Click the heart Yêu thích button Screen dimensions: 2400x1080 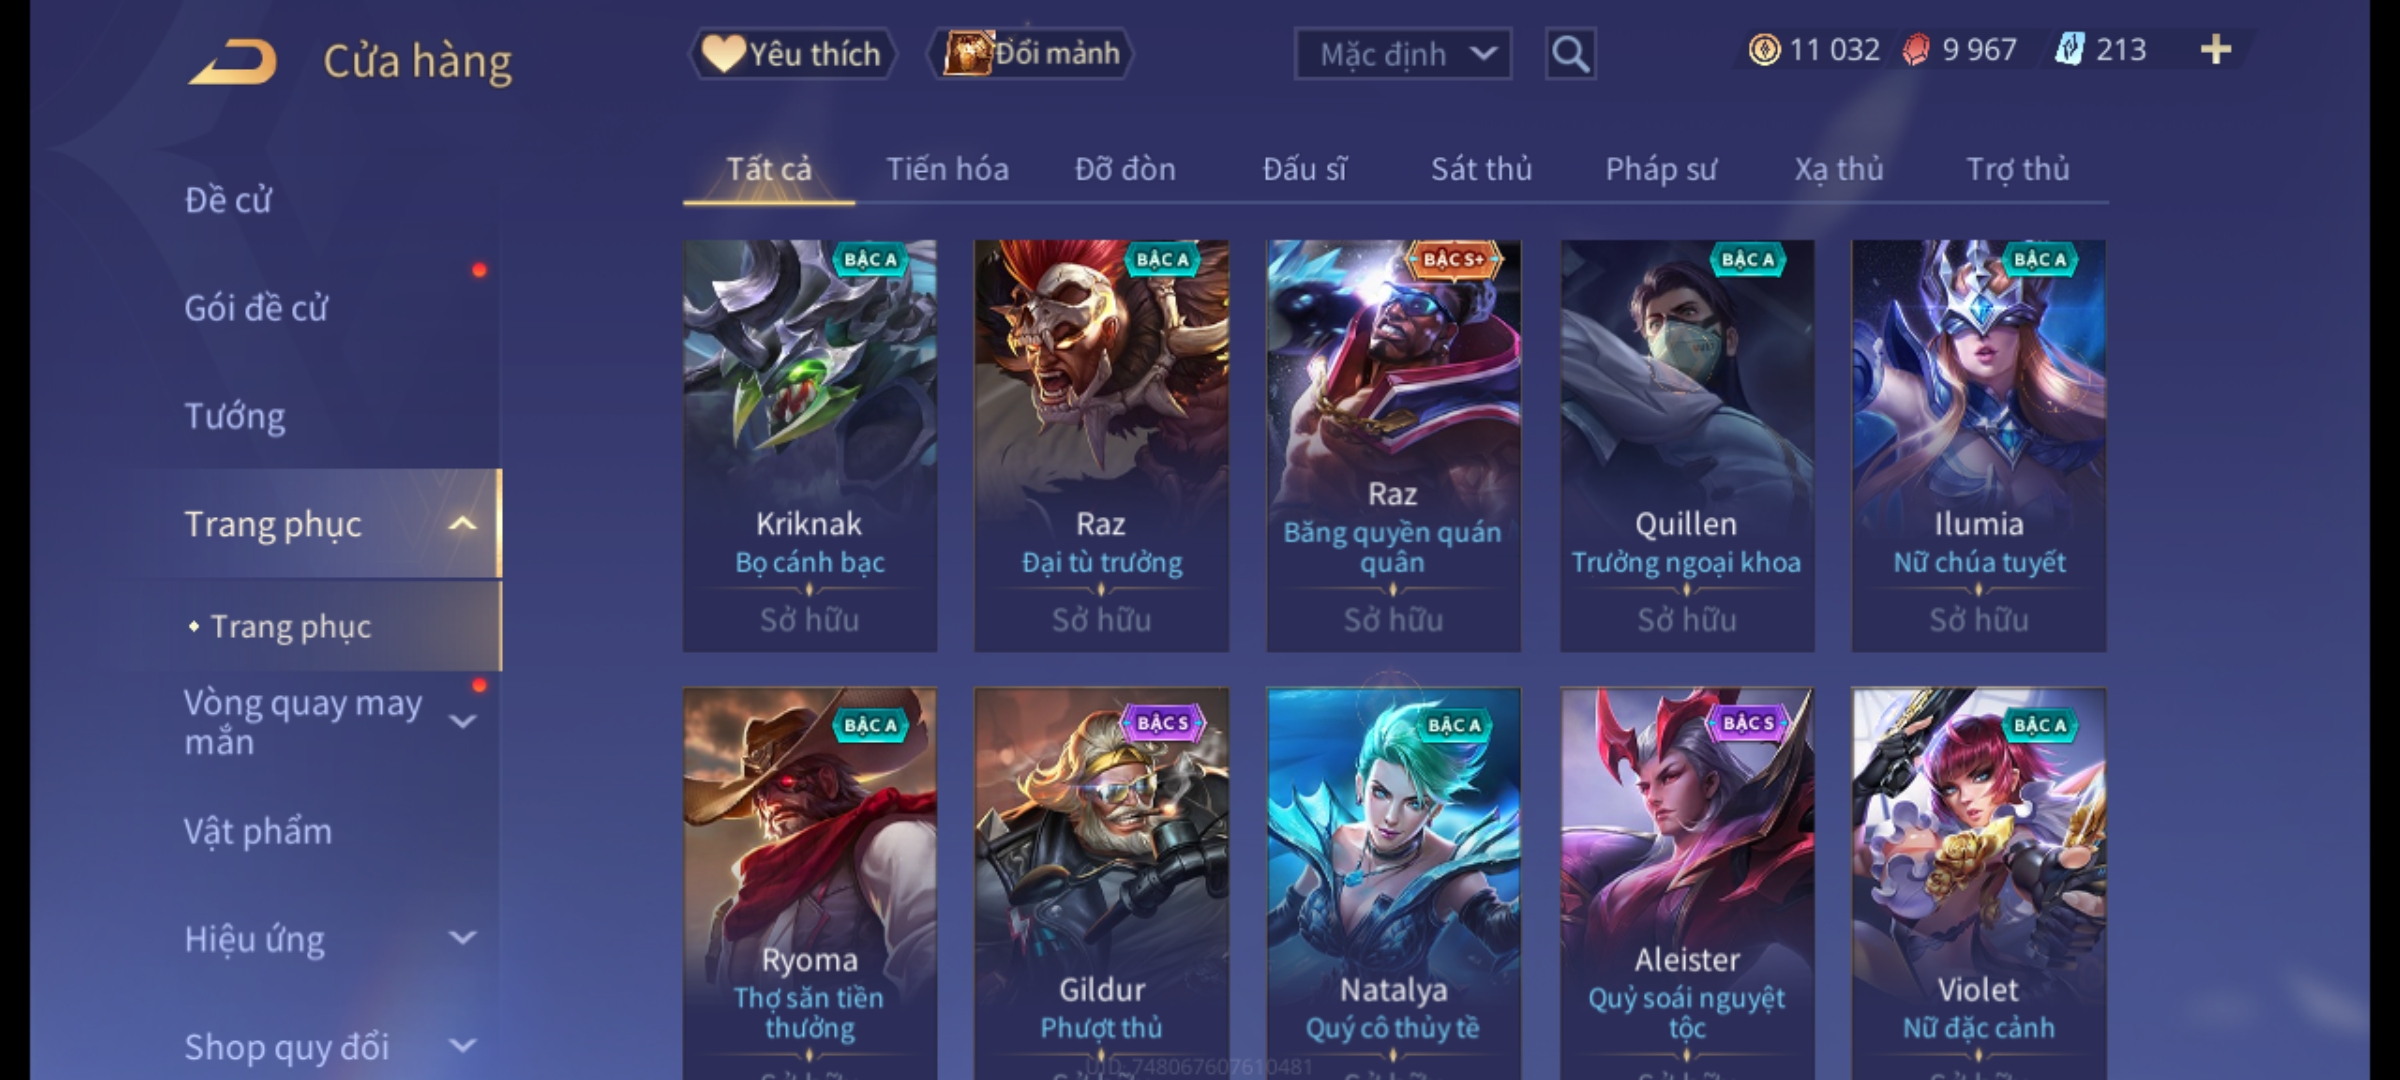pyautogui.click(x=792, y=53)
